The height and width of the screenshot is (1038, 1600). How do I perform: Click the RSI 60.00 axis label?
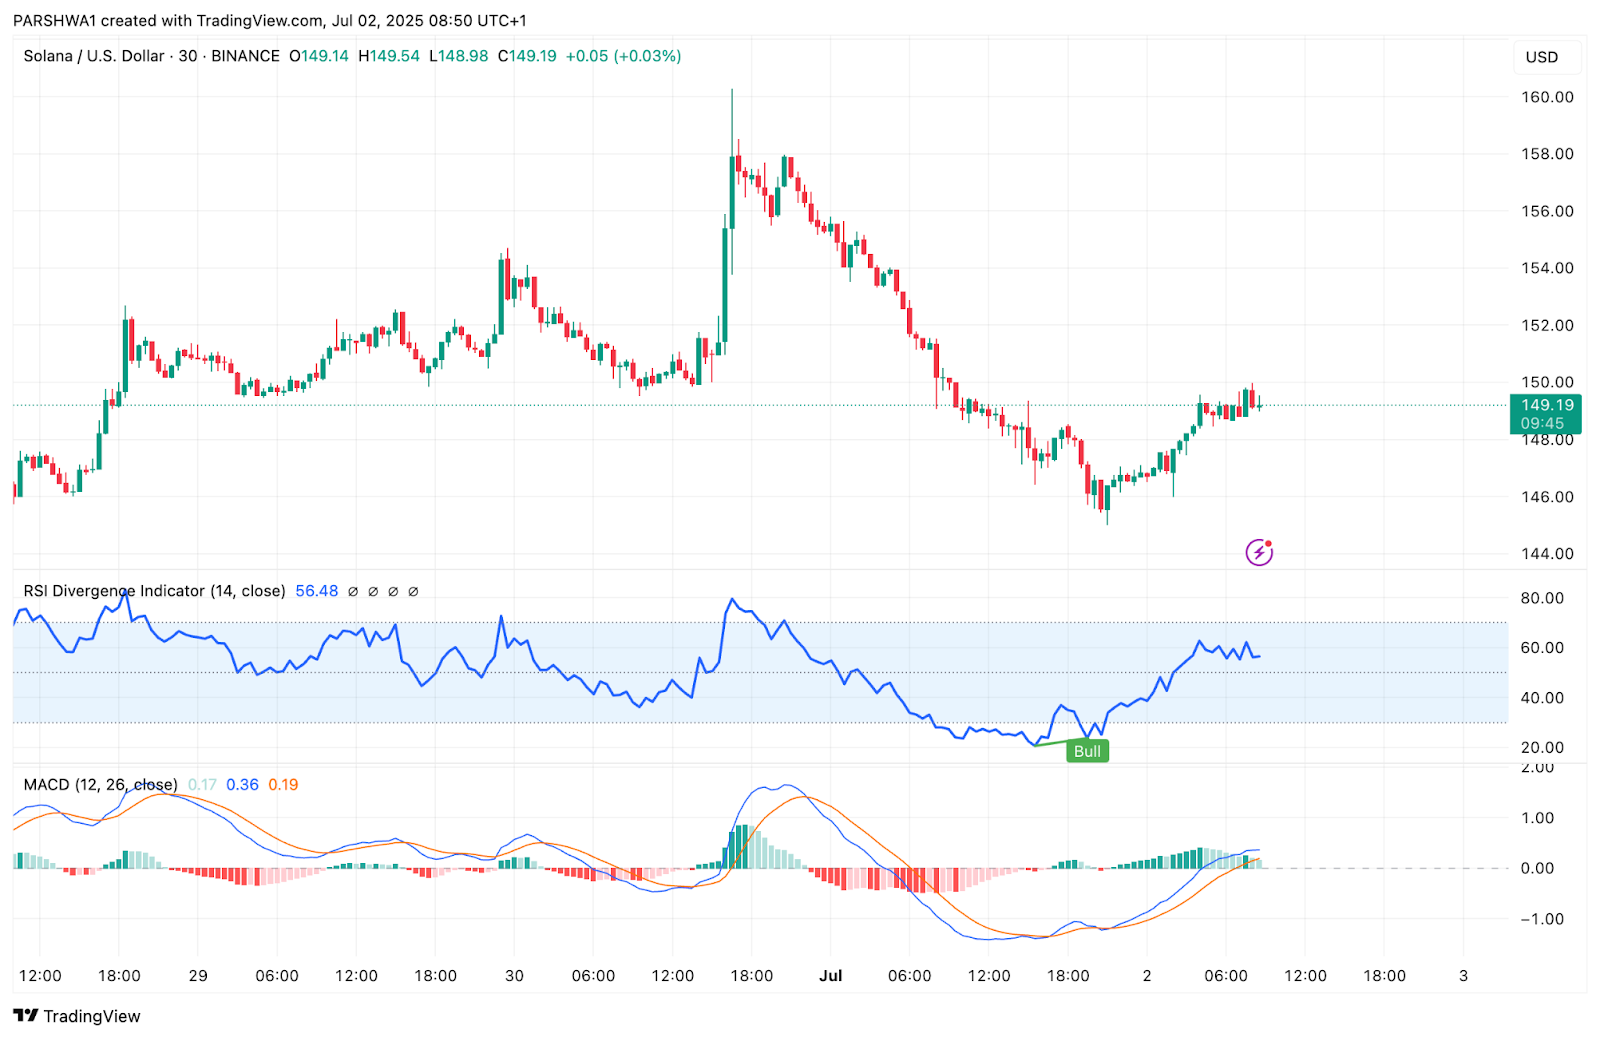tap(1542, 648)
